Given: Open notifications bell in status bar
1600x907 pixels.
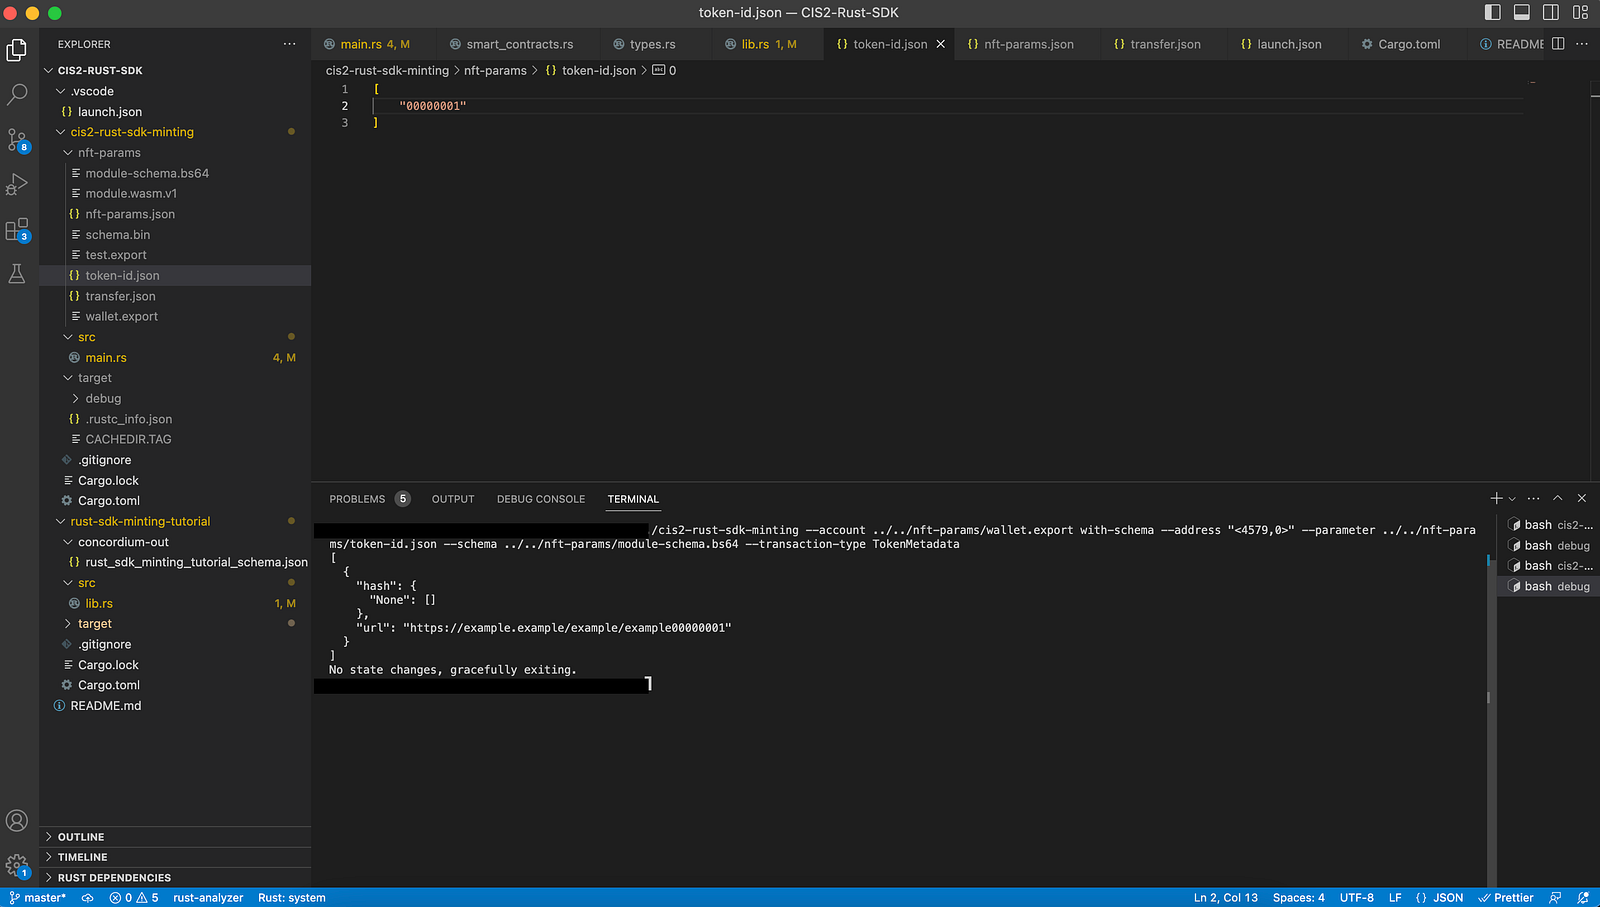Looking at the screenshot, I should (x=1583, y=897).
